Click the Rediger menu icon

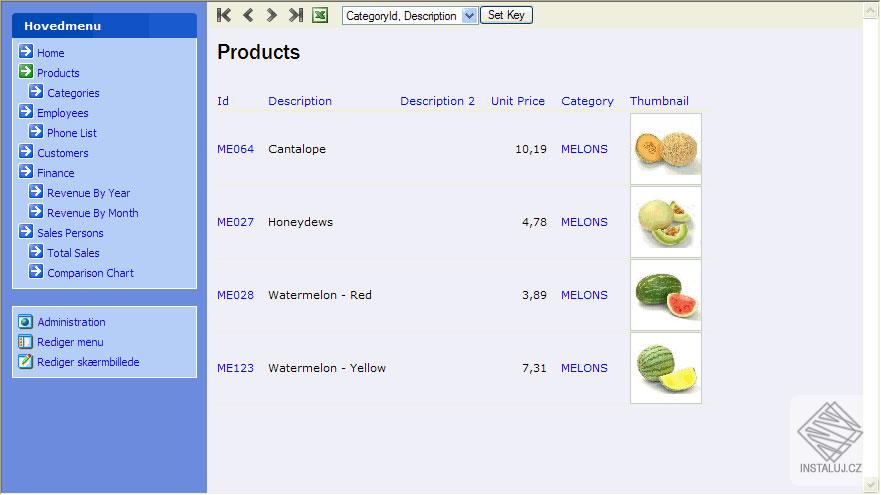[25, 342]
